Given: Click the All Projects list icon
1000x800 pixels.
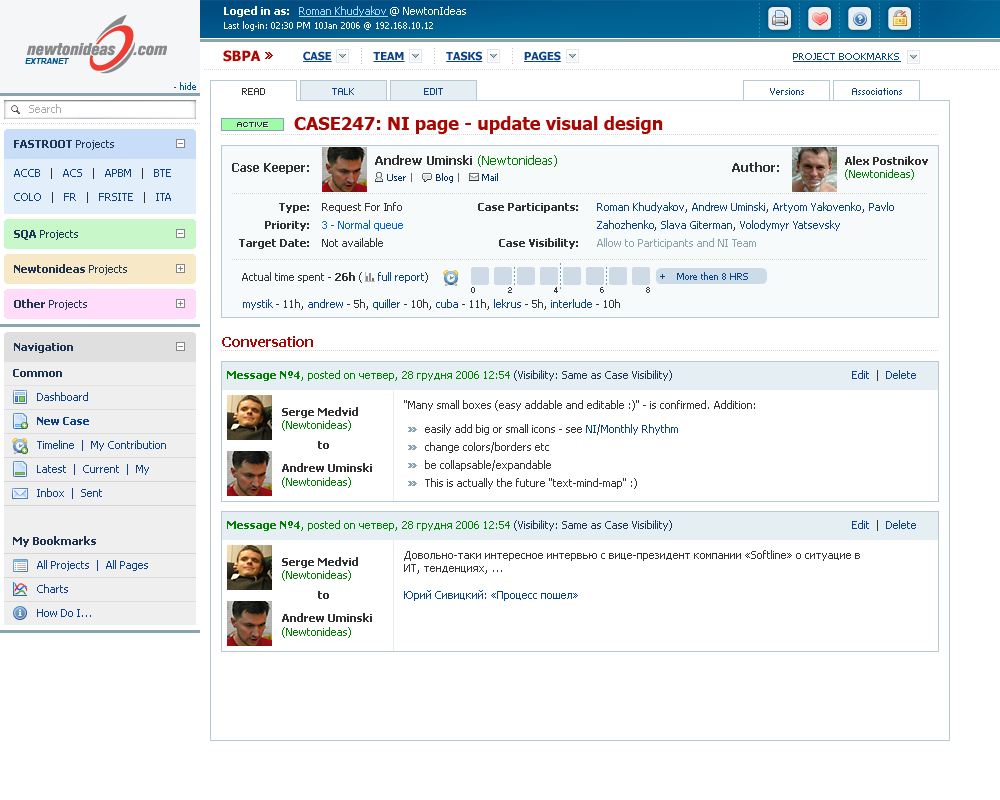Looking at the screenshot, I should 20,565.
